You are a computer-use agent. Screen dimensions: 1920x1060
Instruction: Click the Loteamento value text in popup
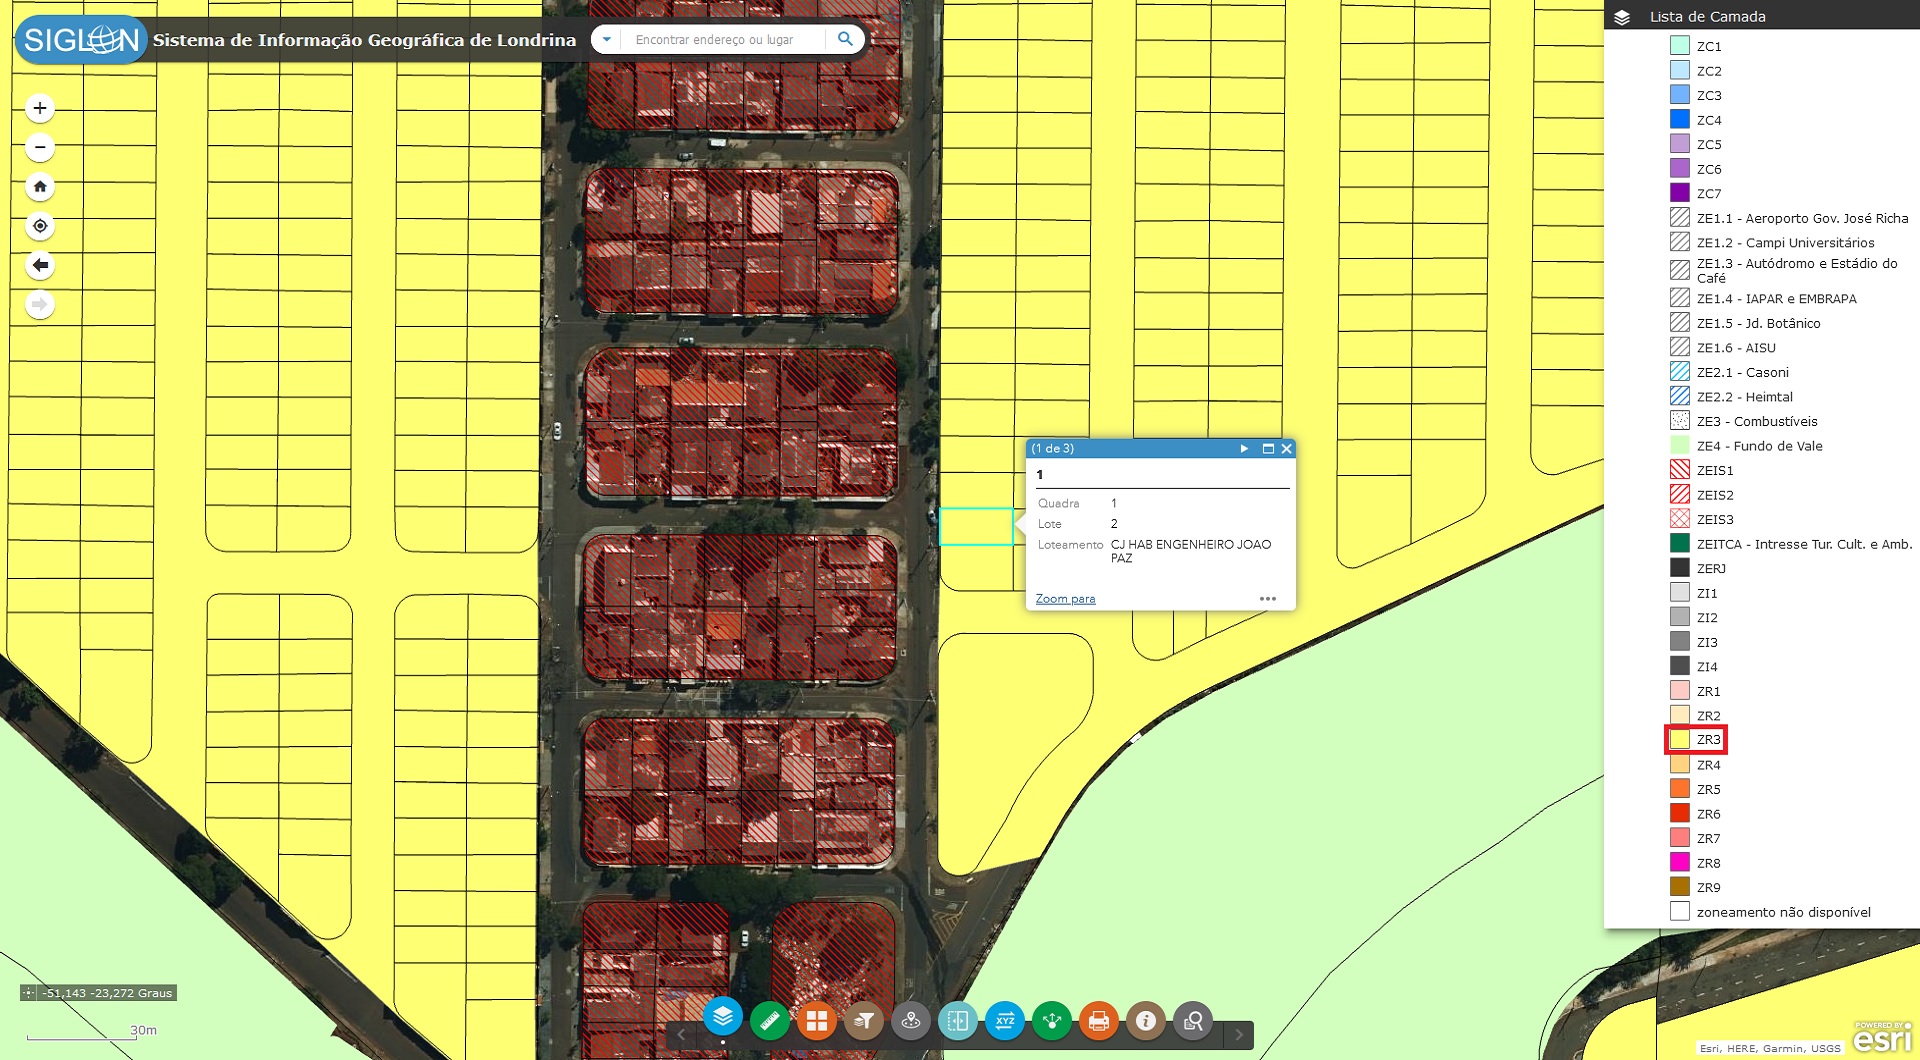[x=1190, y=551]
